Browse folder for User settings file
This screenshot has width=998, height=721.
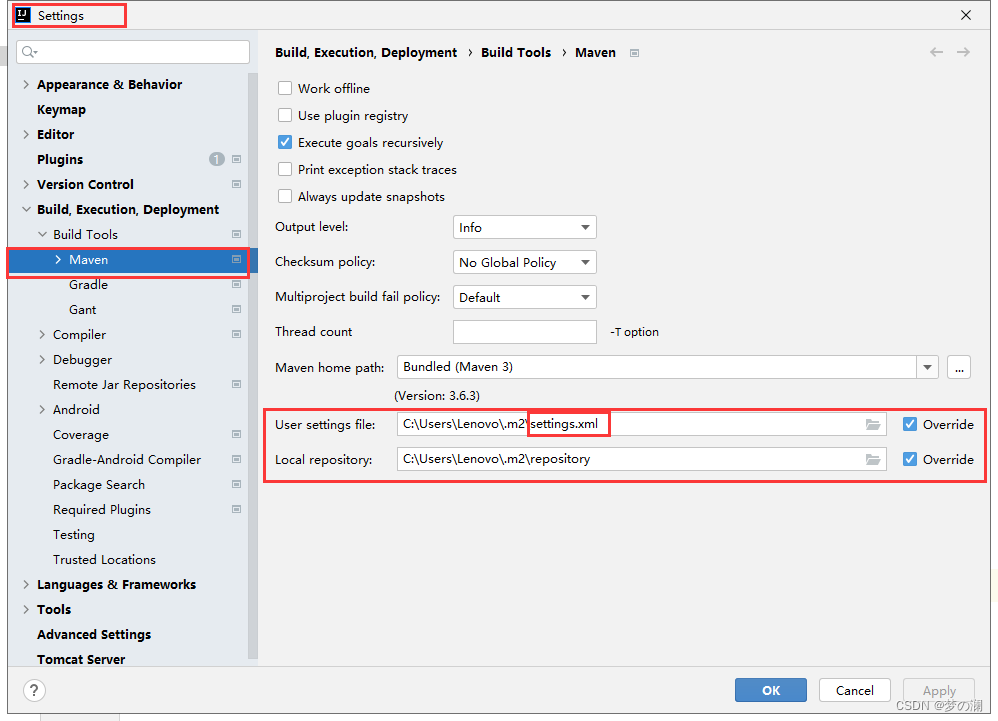(x=873, y=424)
